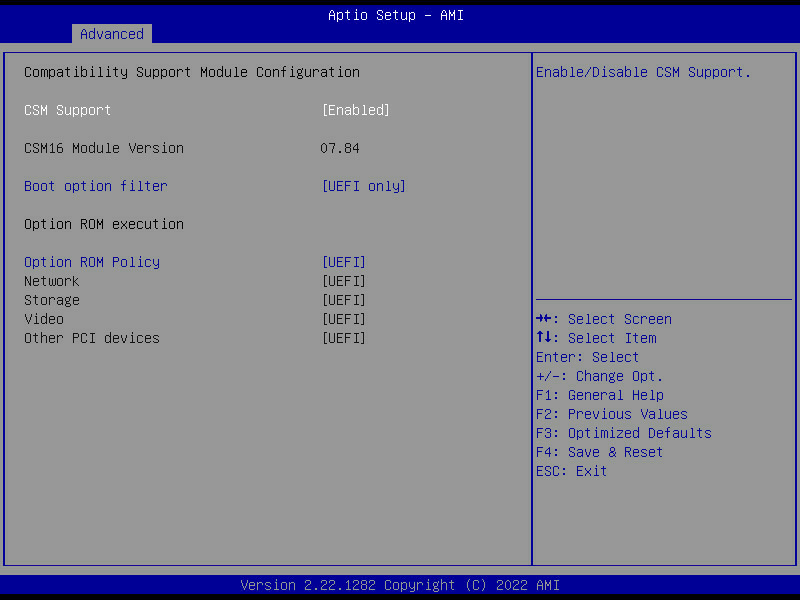The image size is (800, 600).
Task: Open the CSM Support [Enabled] value
Action: pyautogui.click(x=356, y=110)
